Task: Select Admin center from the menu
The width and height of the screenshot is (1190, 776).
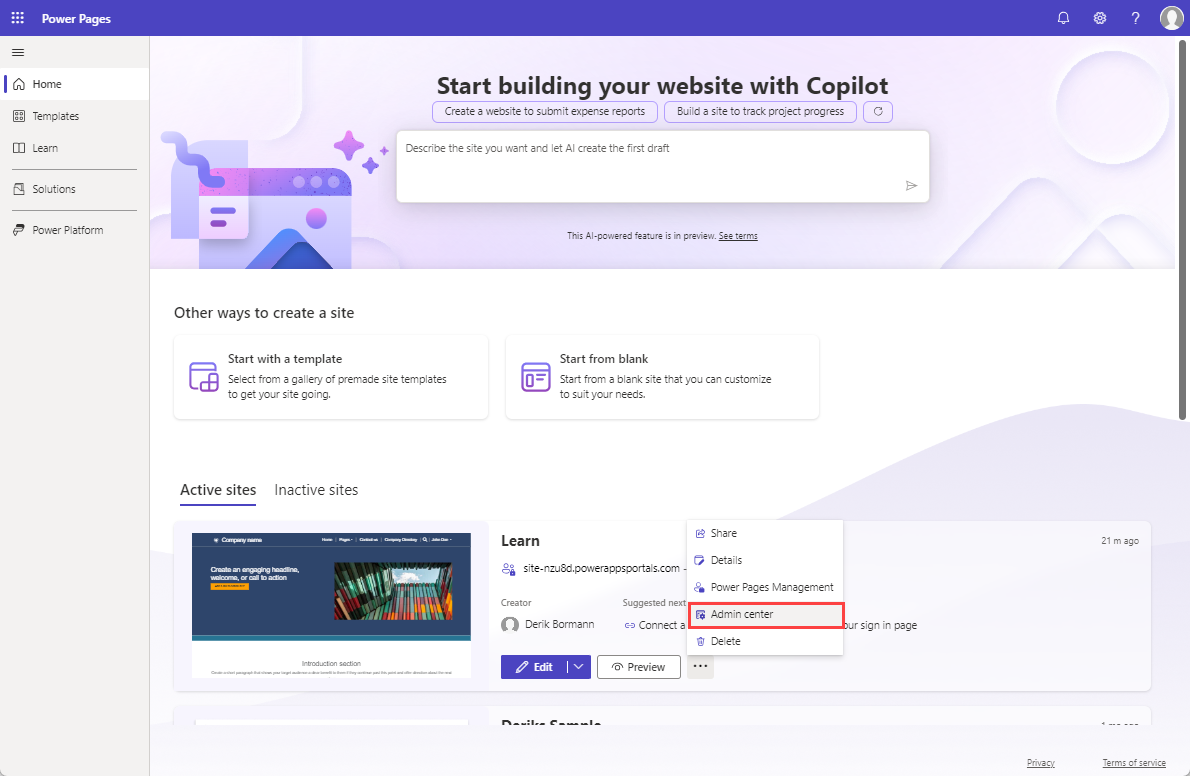Action: point(765,614)
